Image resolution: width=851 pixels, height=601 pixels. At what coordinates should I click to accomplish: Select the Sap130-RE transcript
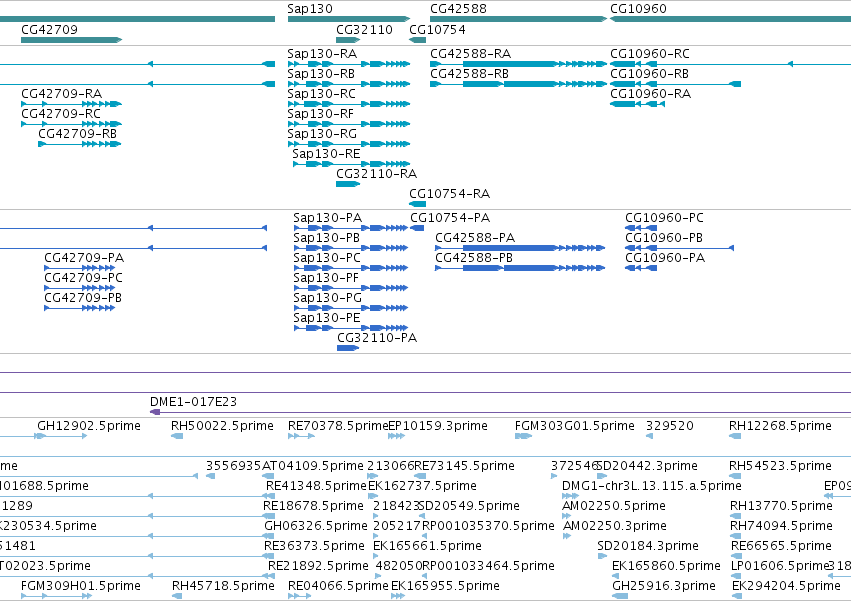(351, 164)
